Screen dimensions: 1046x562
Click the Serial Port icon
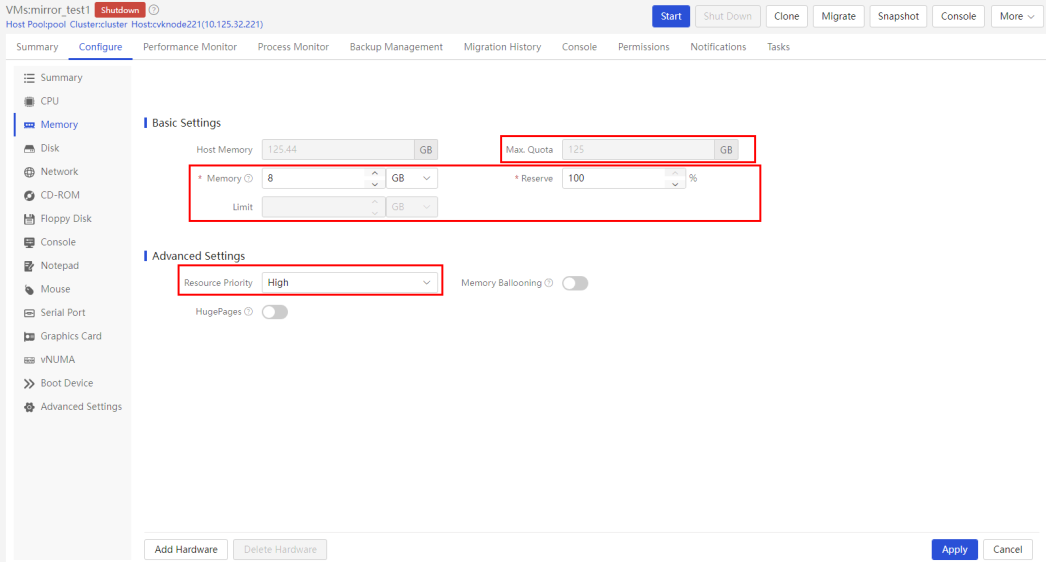[x=29, y=313]
